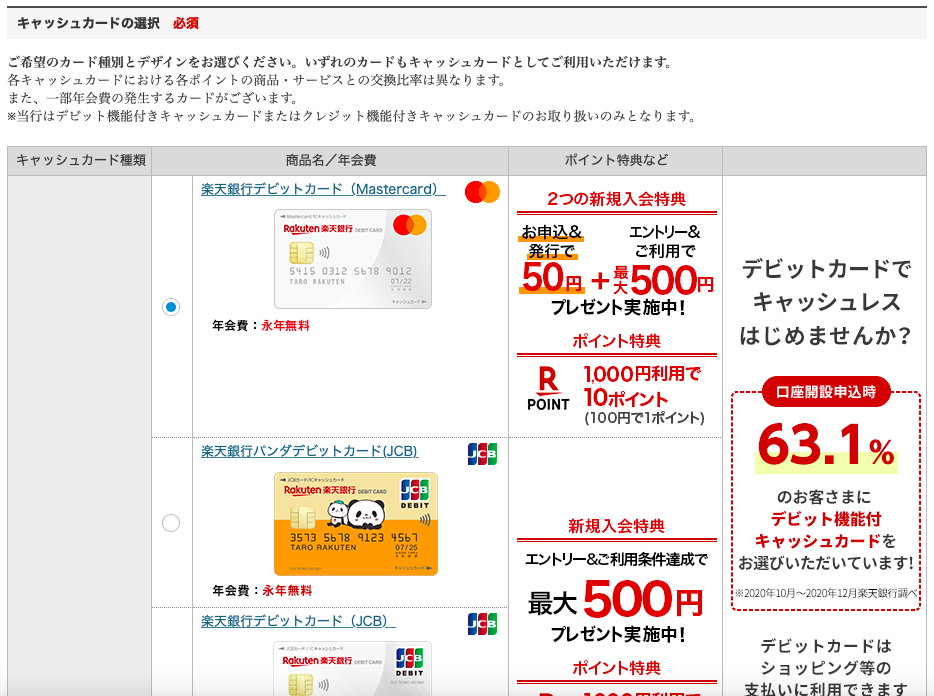
Task: Click the JCB logo beside the Panda debit link
Action: (482, 454)
